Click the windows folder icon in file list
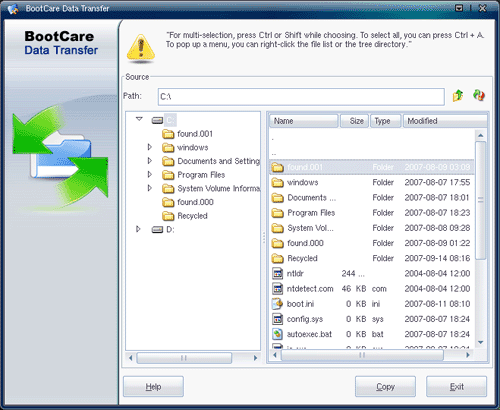Screen dimensions: 500x410 (x=277, y=182)
